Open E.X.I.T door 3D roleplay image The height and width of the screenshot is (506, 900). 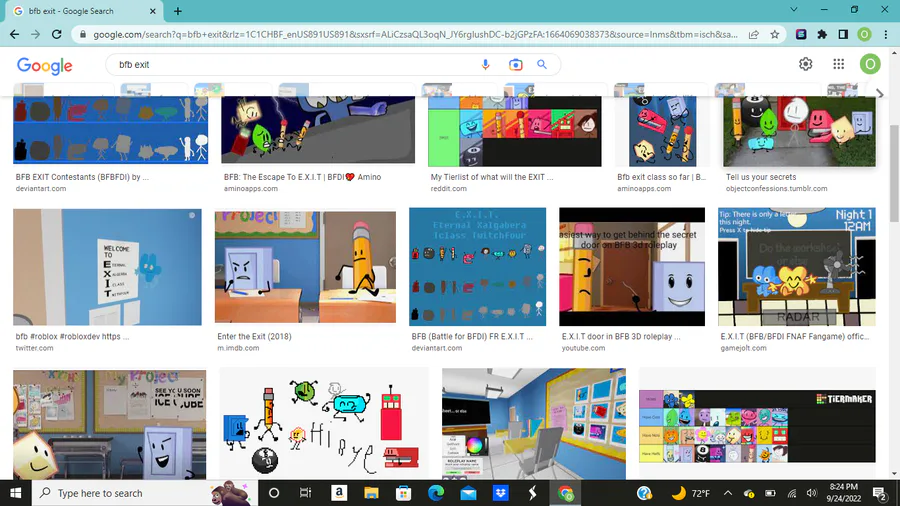[x=632, y=267]
